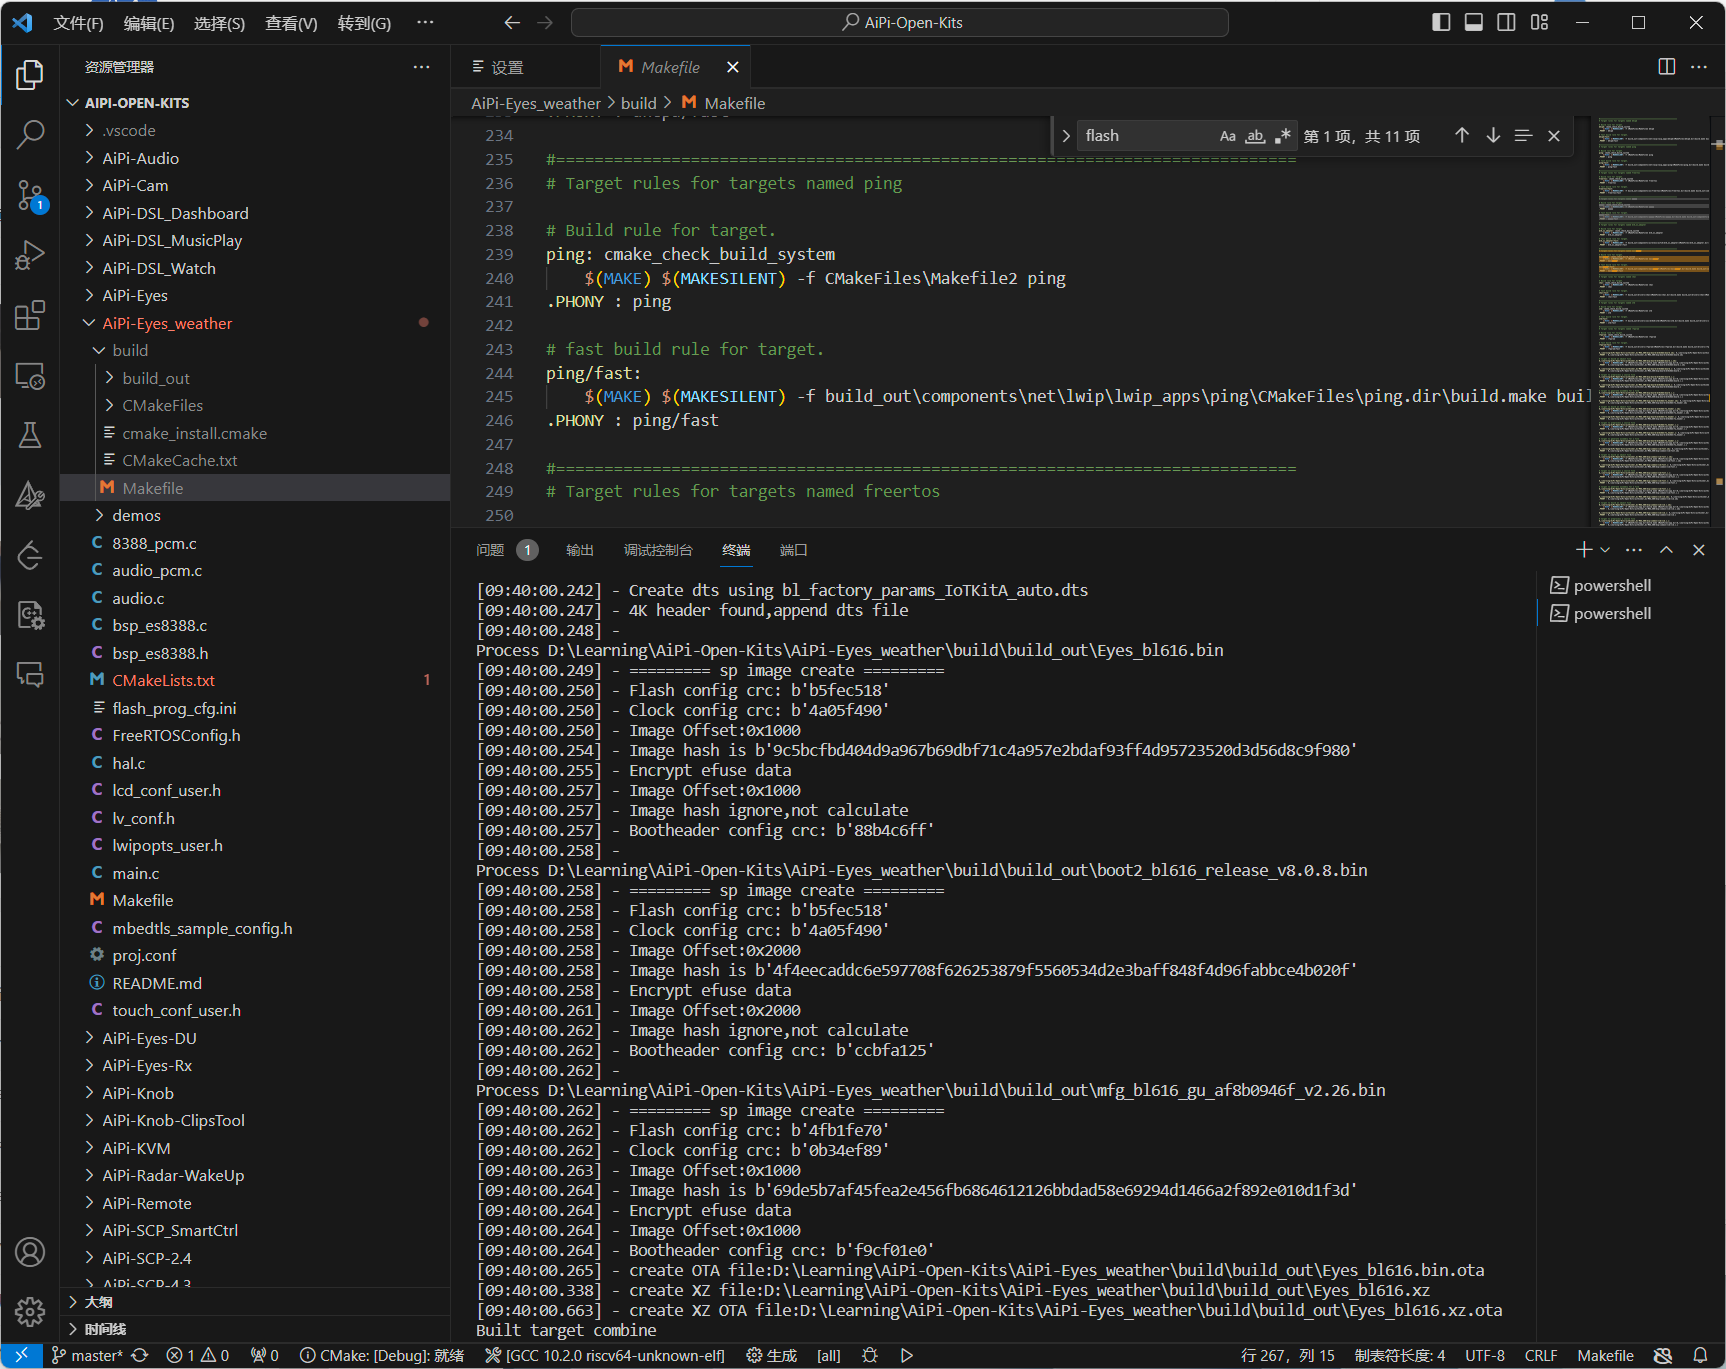Screen dimensions: 1726x1369
Task: Customize layout icon in title bar
Action: click(1539, 22)
